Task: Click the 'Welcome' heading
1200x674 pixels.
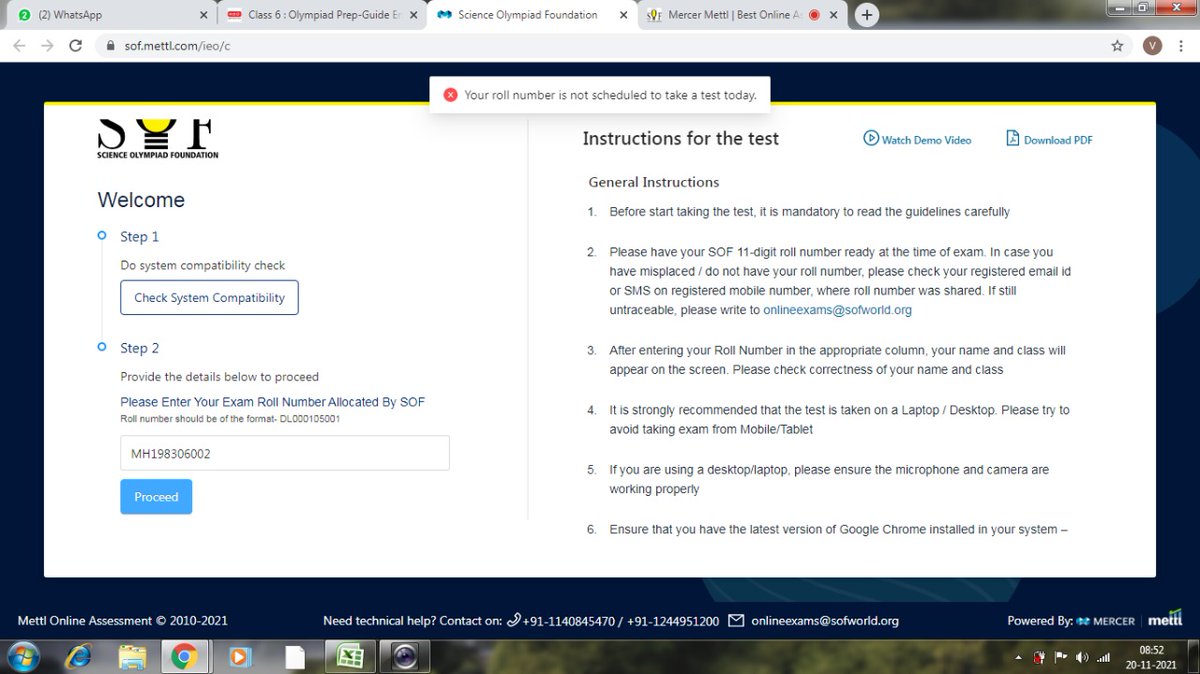Action: coord(141,200)
